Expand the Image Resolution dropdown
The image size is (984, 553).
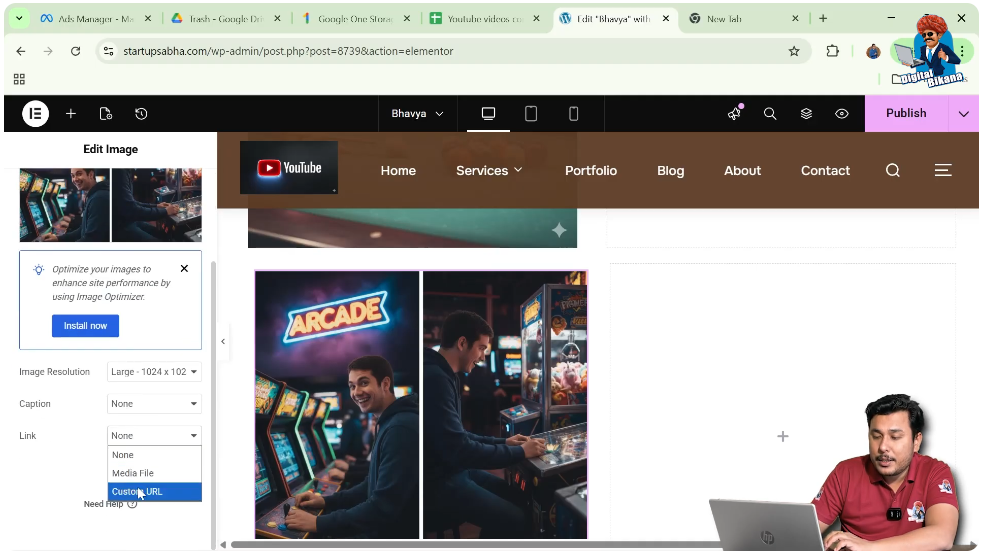154,372
